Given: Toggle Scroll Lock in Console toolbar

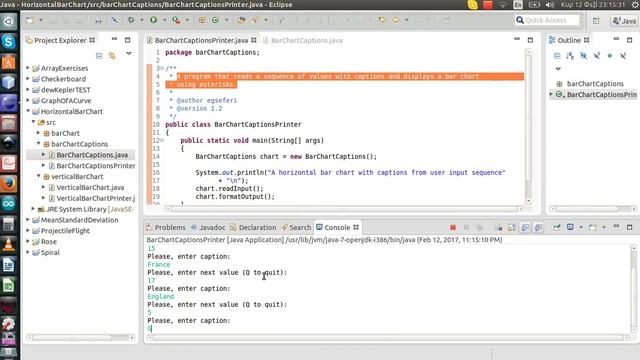Looking at the screenshot, I should (511, 227).
